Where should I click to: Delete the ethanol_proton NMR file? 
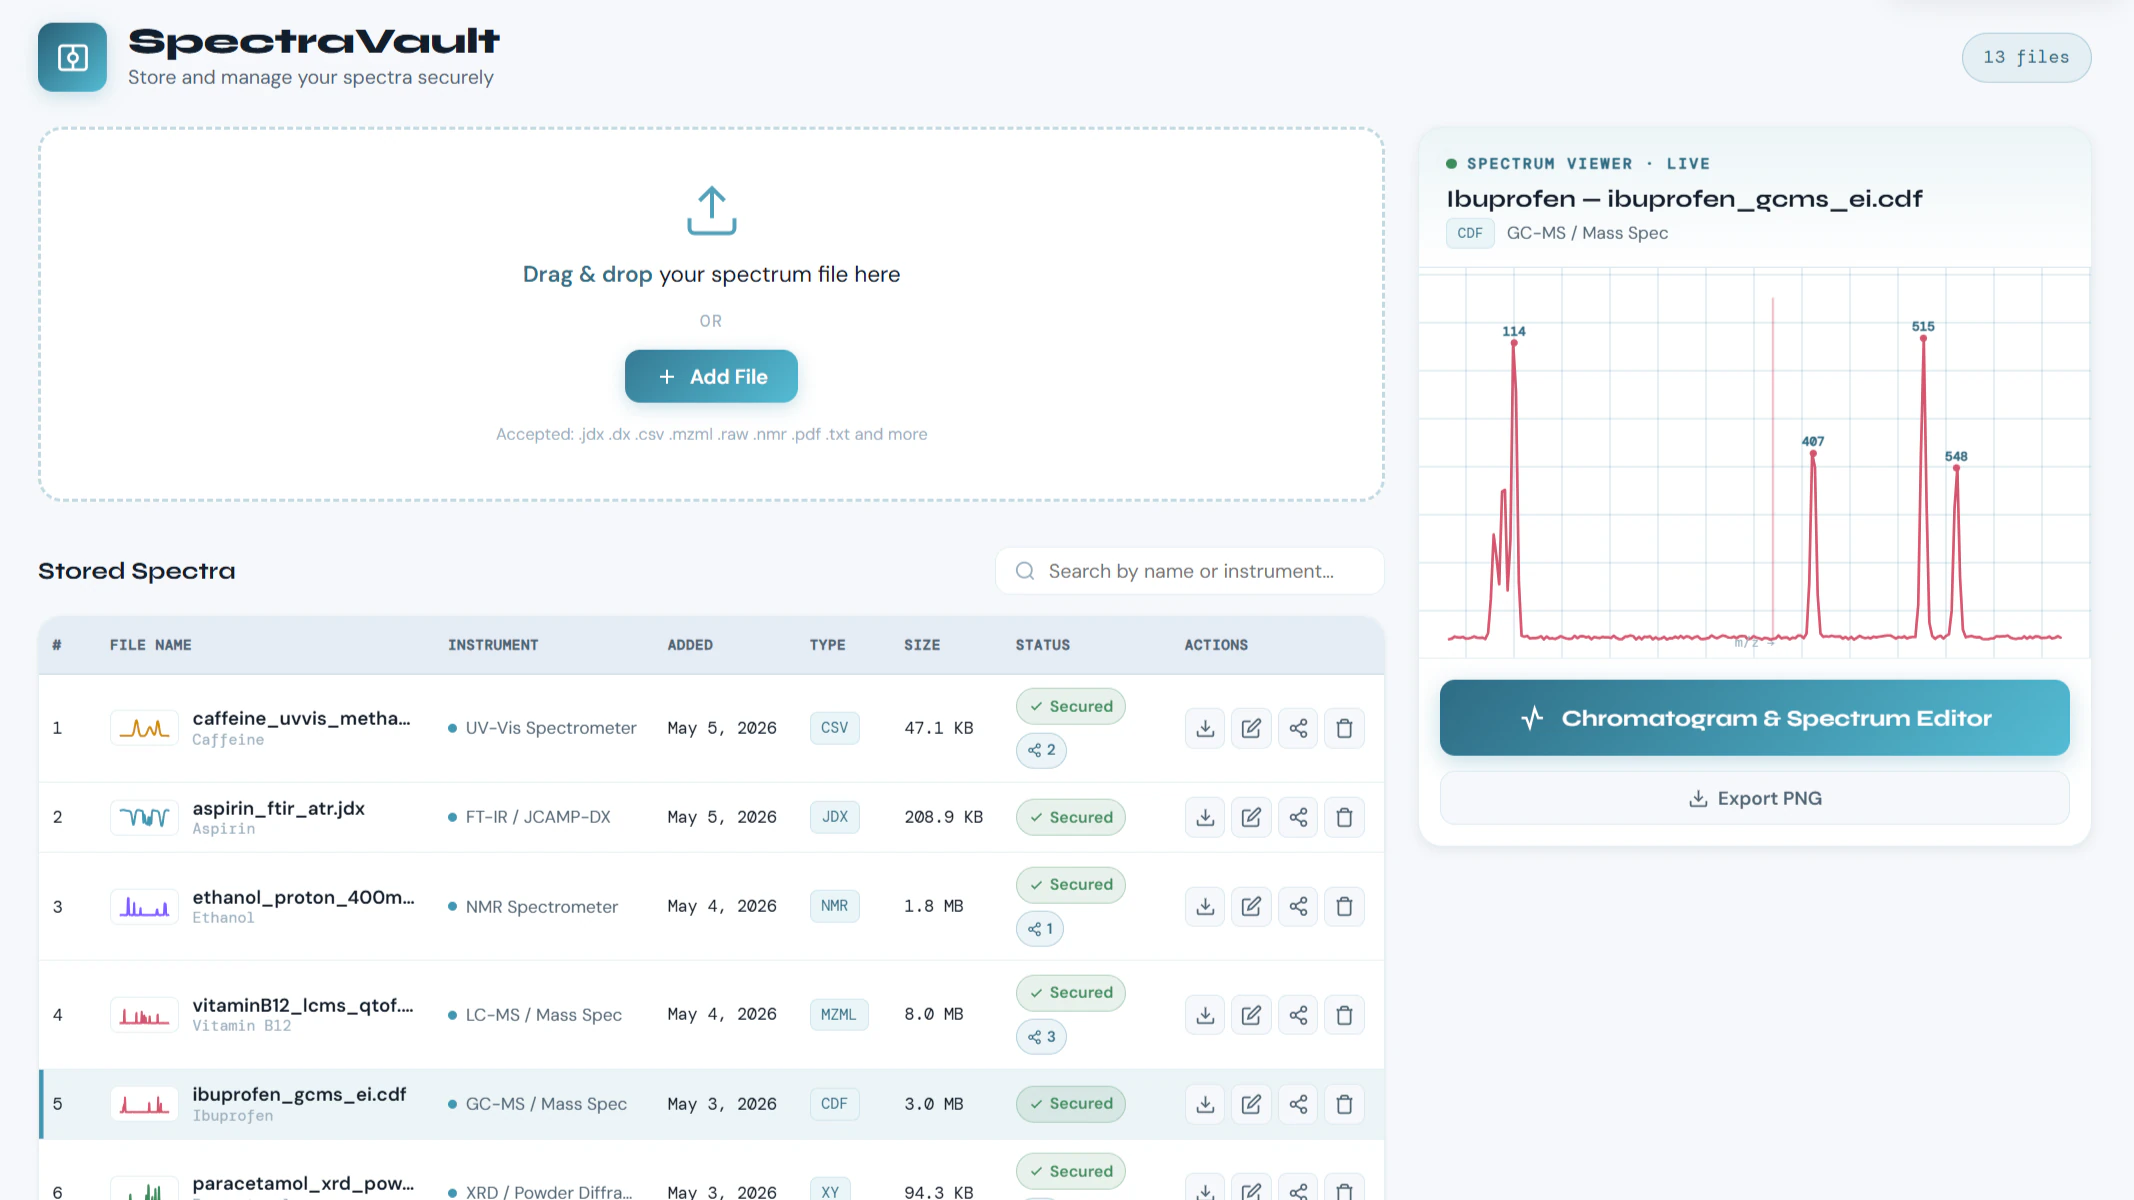[x=1344, y=906]
